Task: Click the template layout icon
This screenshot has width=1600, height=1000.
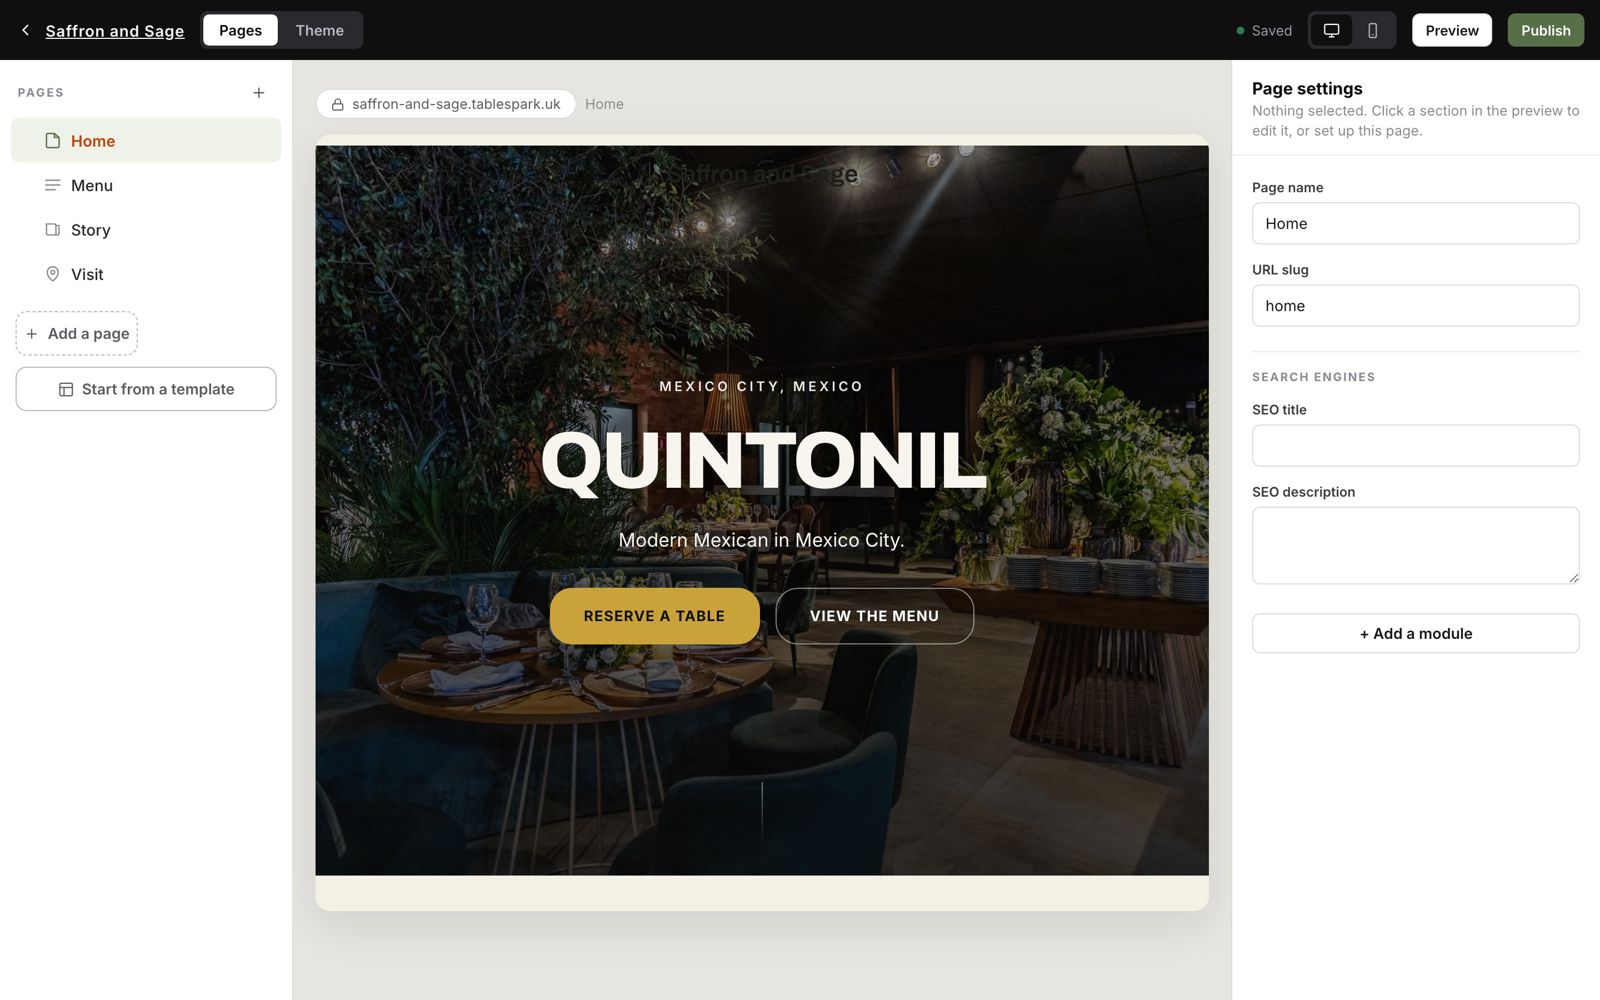Action: coord(66,390)
